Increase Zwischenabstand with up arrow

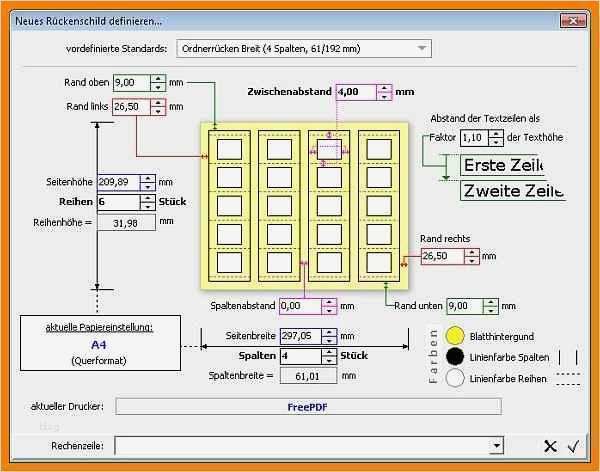(384, 88)
